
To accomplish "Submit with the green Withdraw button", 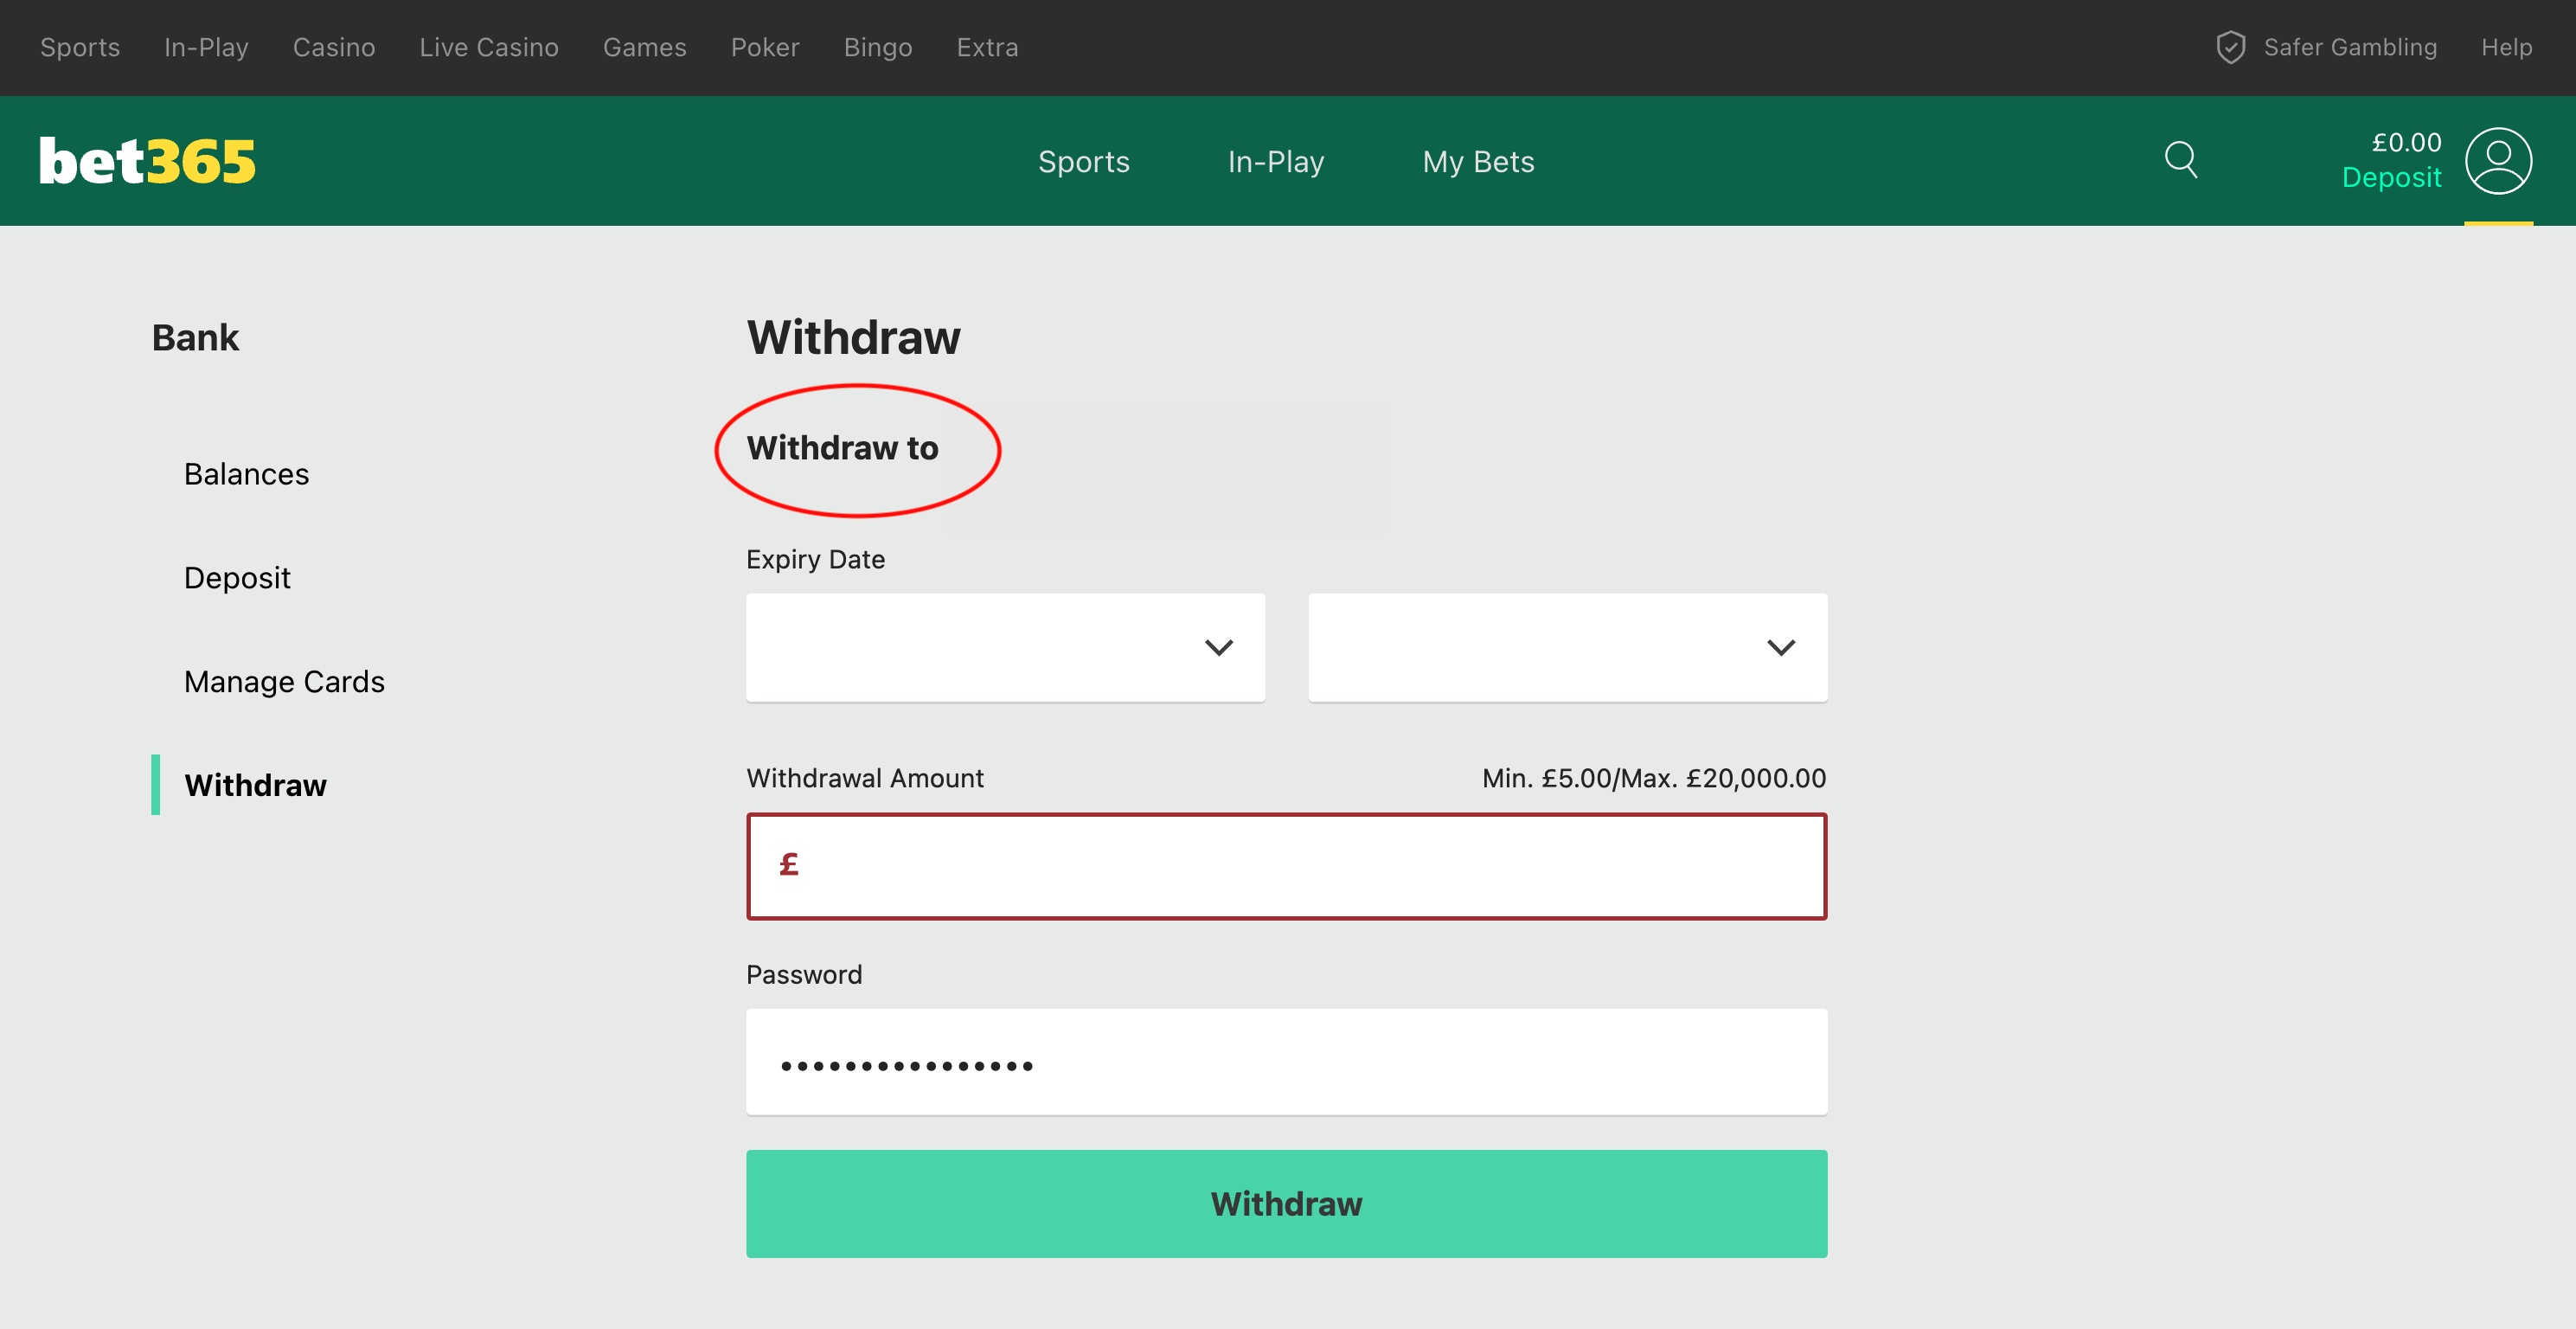I will coord(1286,1204).
